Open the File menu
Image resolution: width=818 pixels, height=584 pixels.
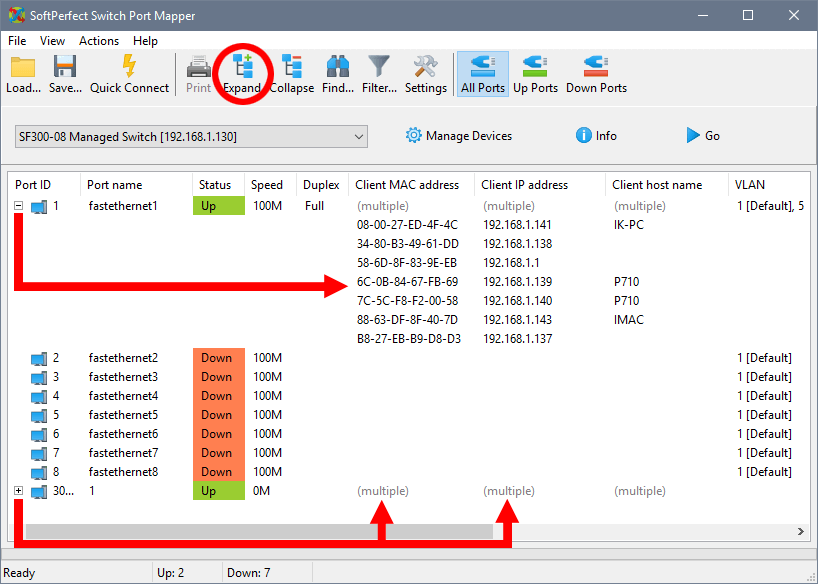point(17,41)
